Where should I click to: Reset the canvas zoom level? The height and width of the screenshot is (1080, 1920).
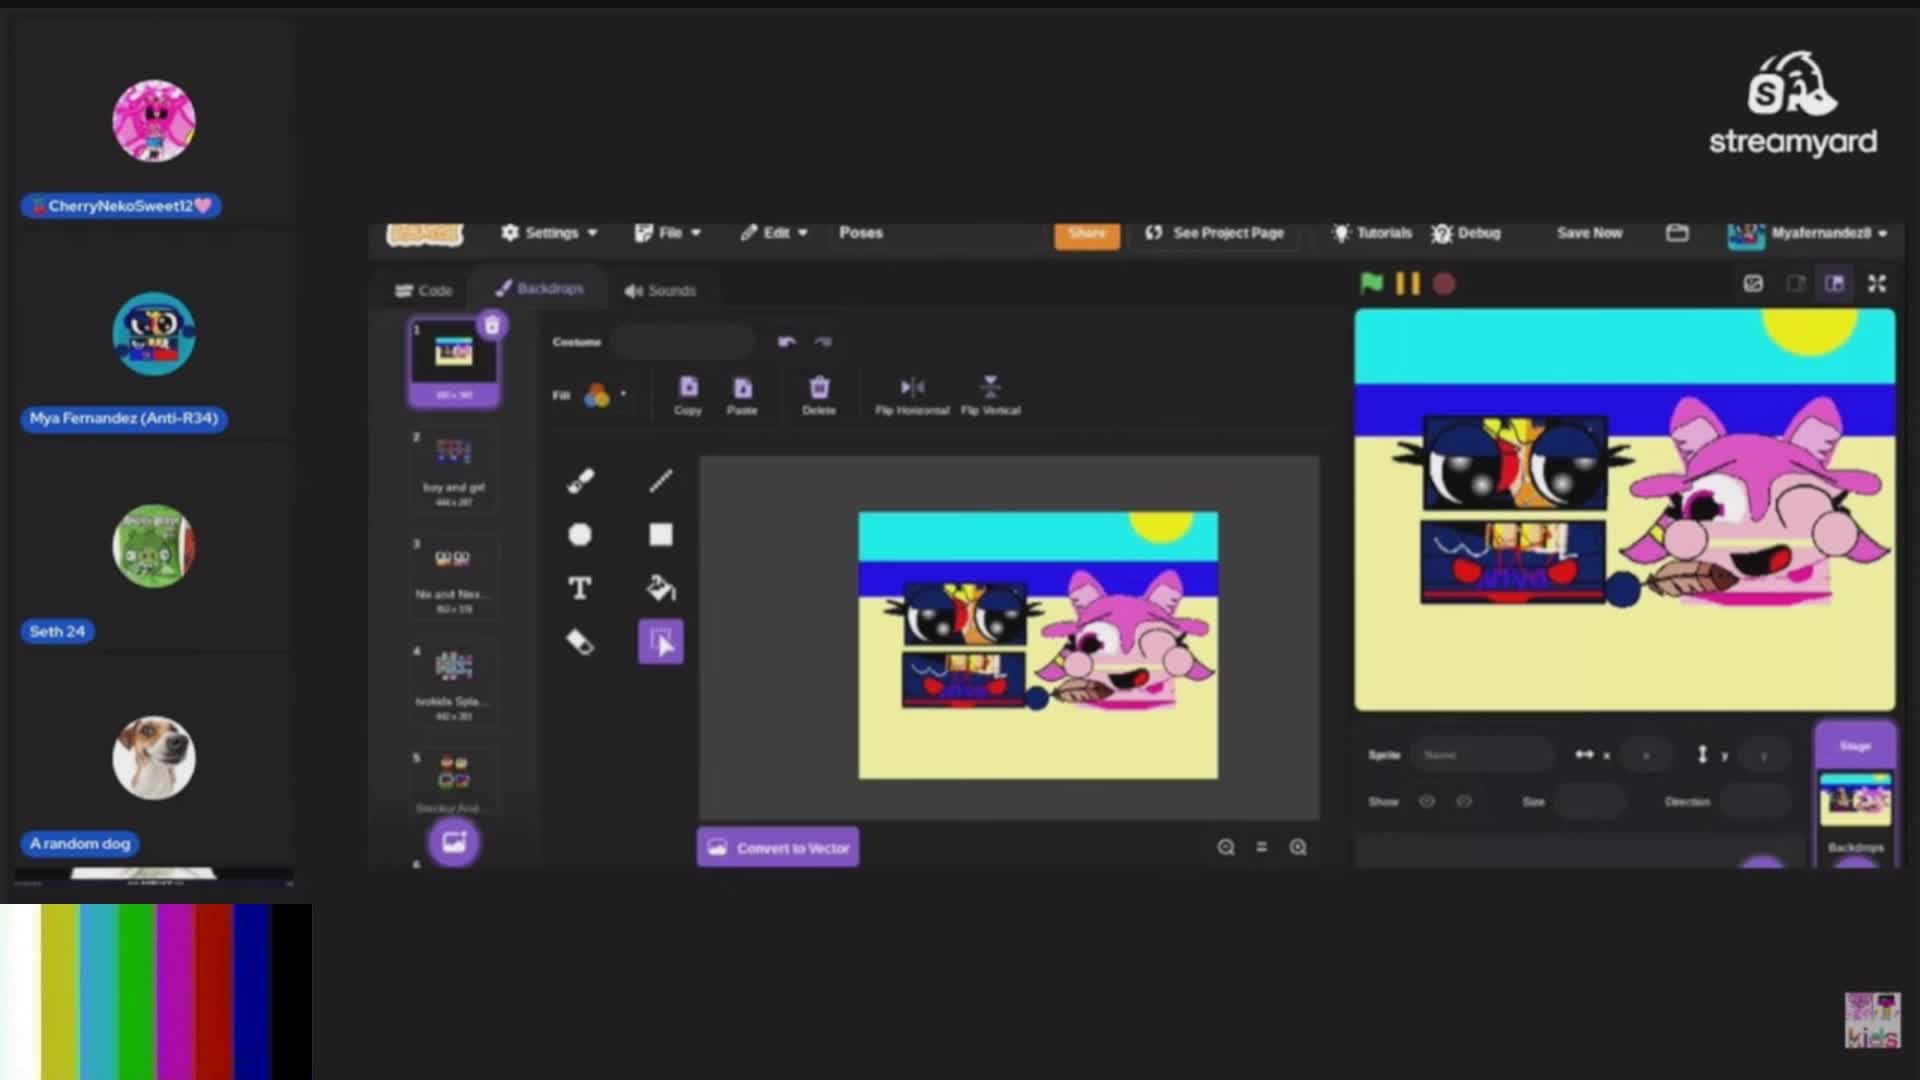1262,848
